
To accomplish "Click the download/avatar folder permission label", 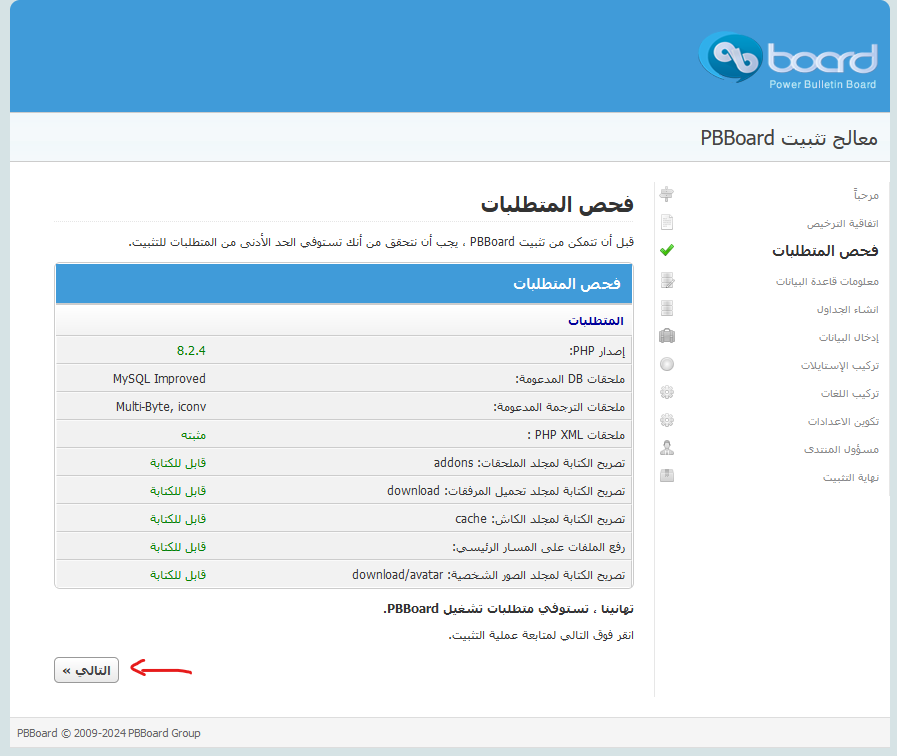I will 489,575.
